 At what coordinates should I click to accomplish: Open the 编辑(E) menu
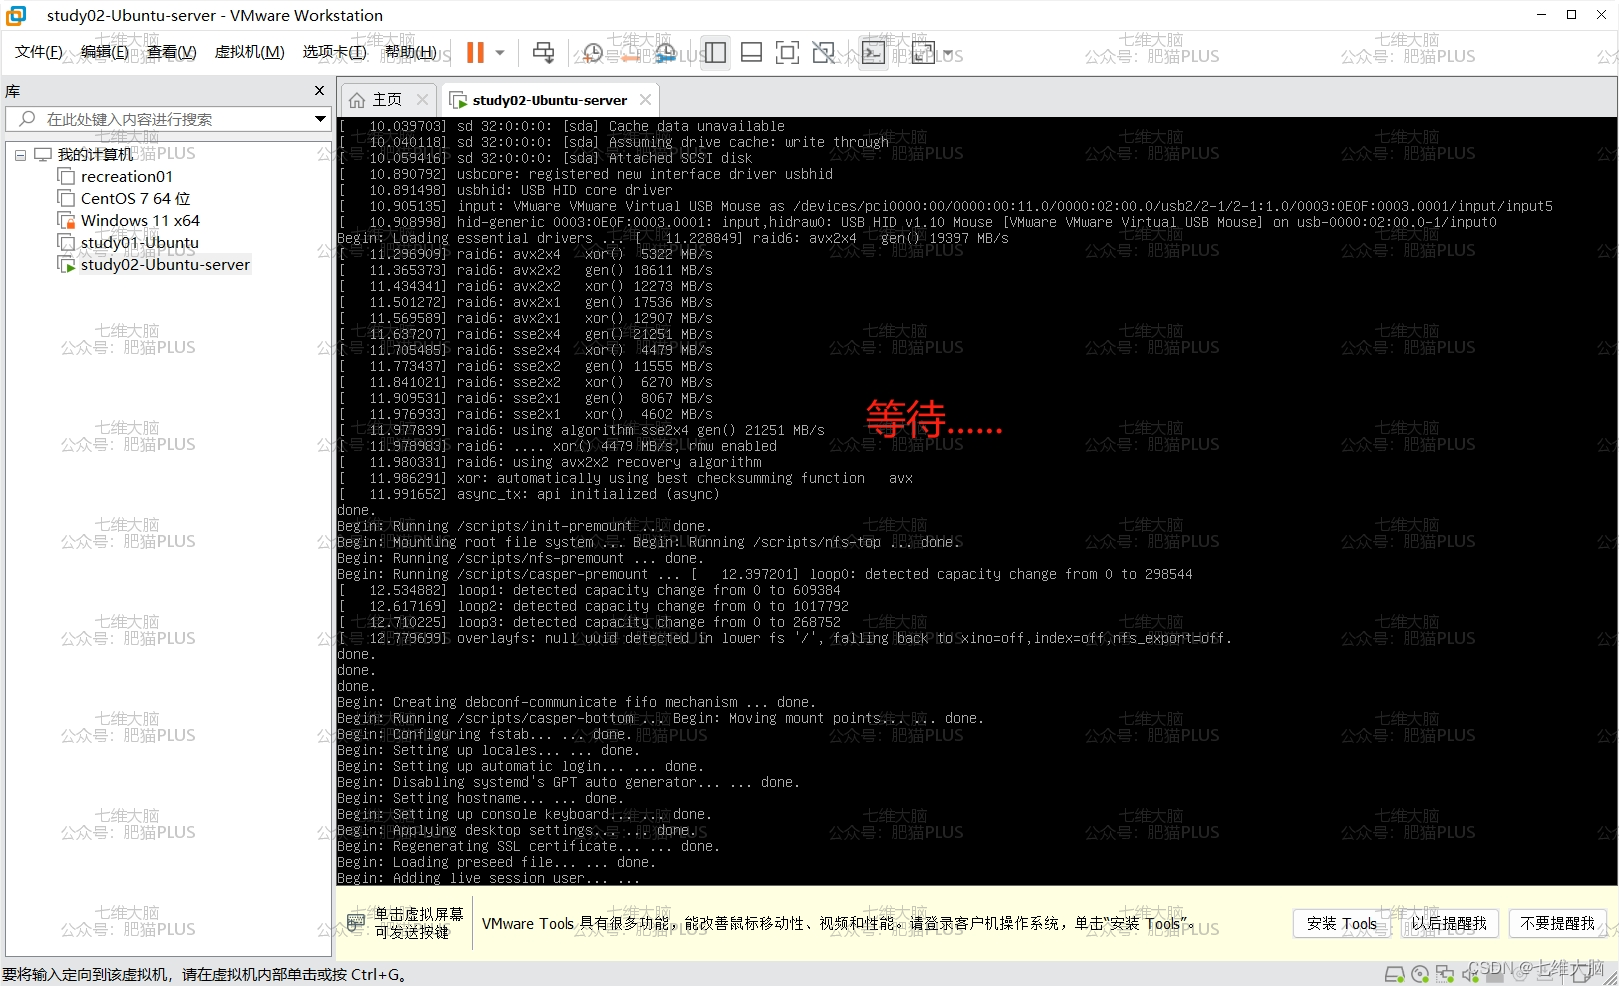(105, 52)
